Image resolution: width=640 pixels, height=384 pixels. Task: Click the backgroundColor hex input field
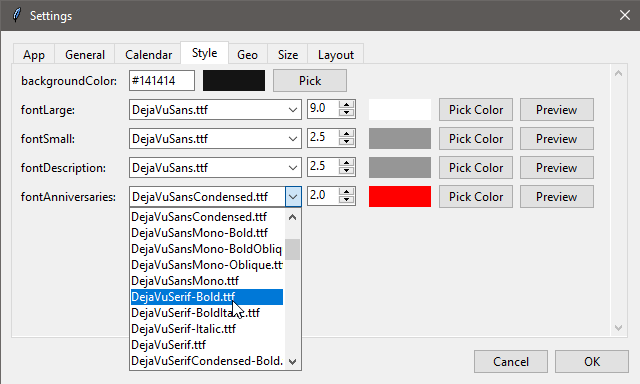162,80
